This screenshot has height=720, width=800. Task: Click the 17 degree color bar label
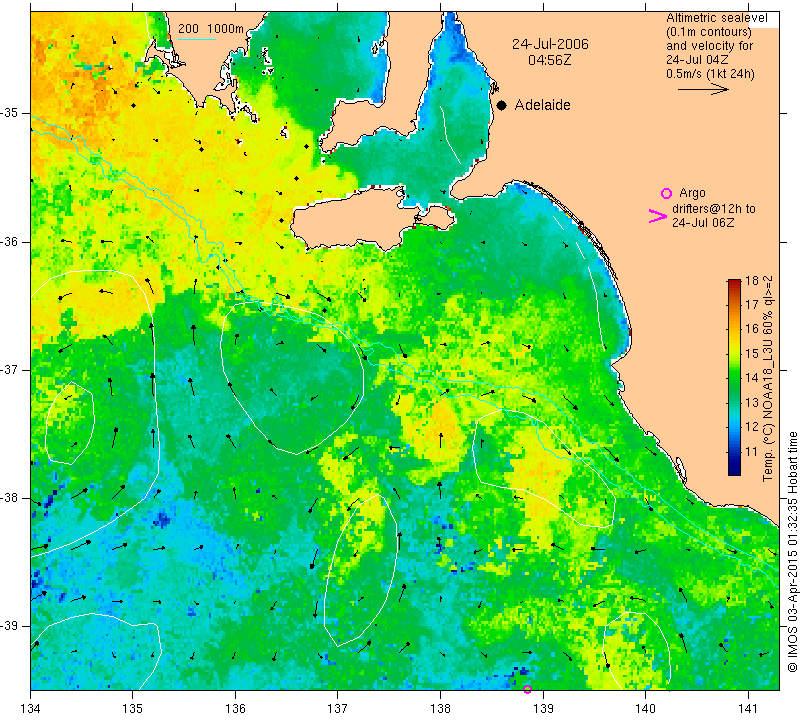(752, 305)
